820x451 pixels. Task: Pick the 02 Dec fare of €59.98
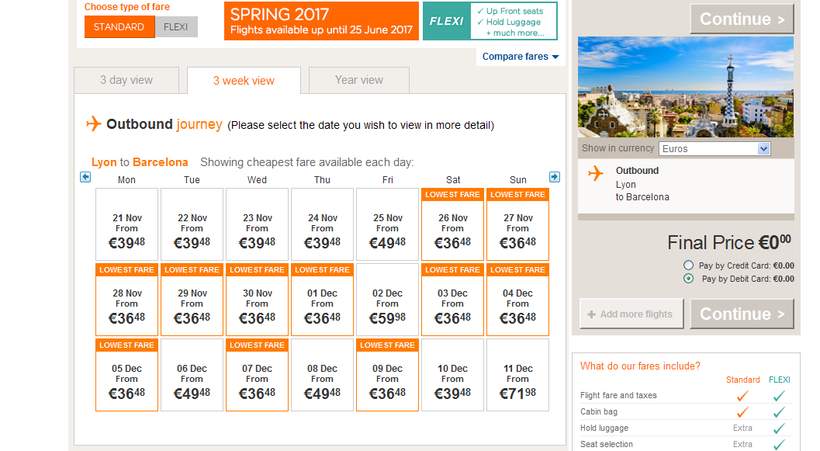[x=387, y=305]
